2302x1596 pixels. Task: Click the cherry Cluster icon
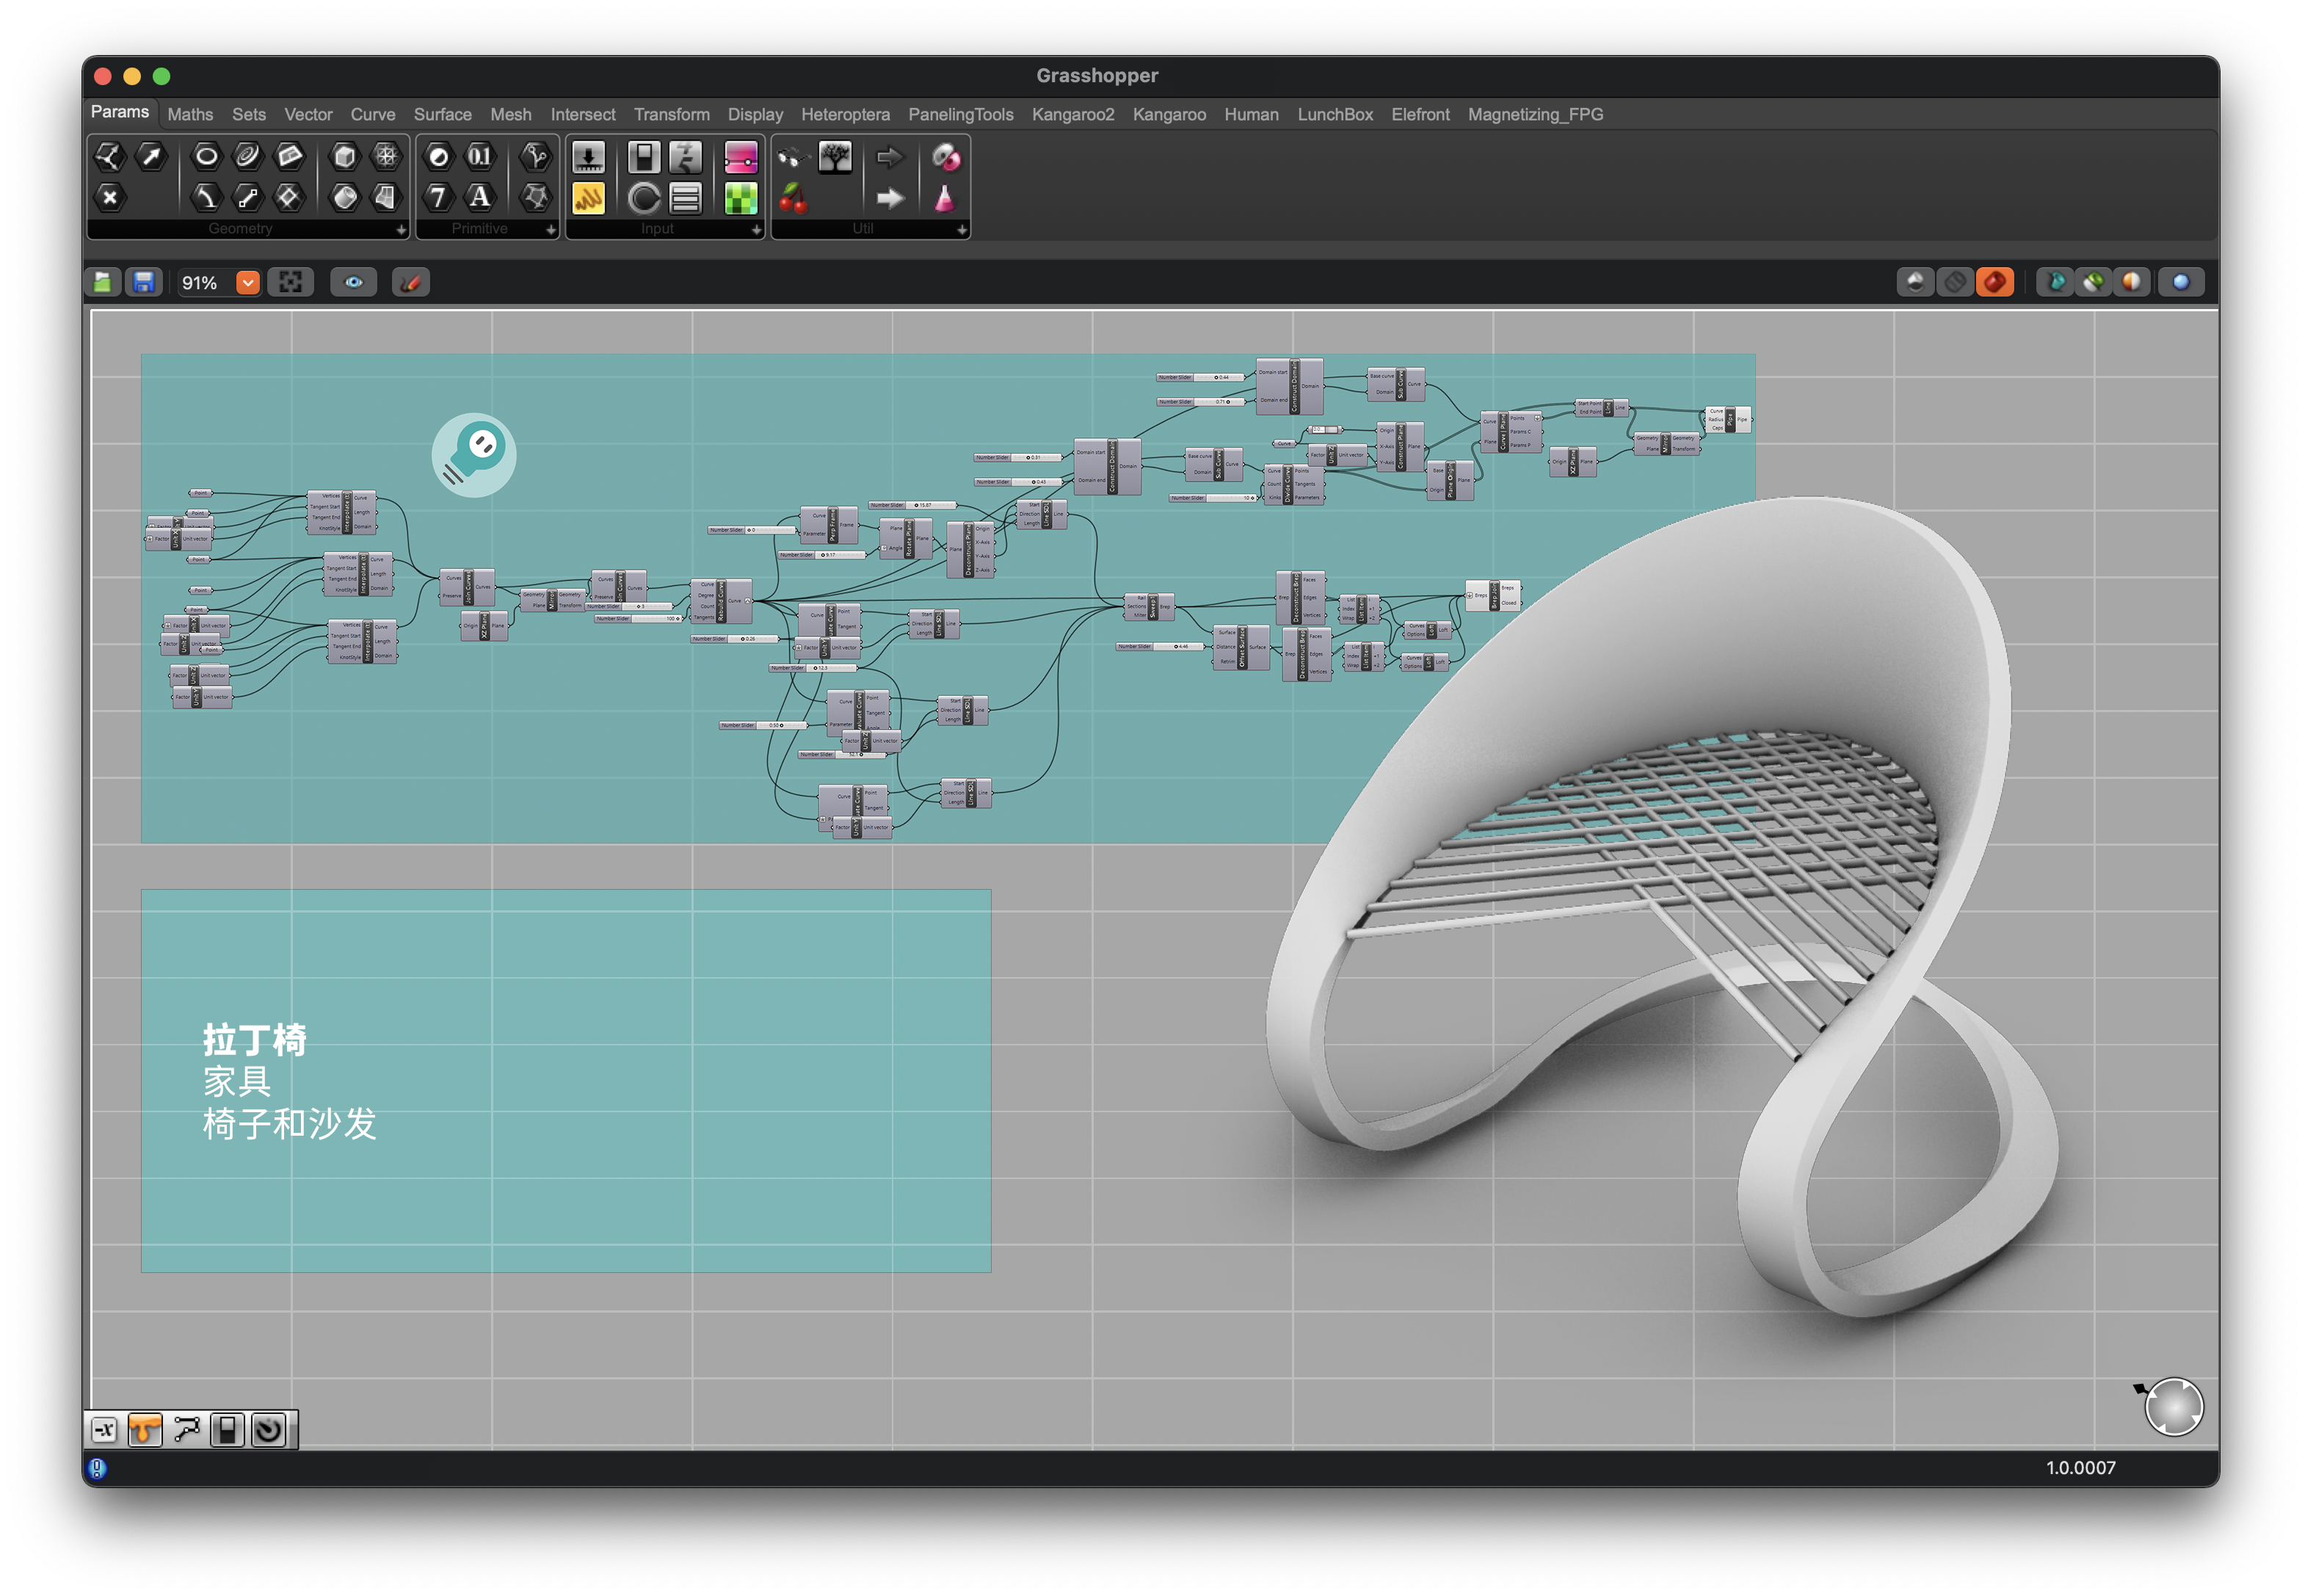792,198
